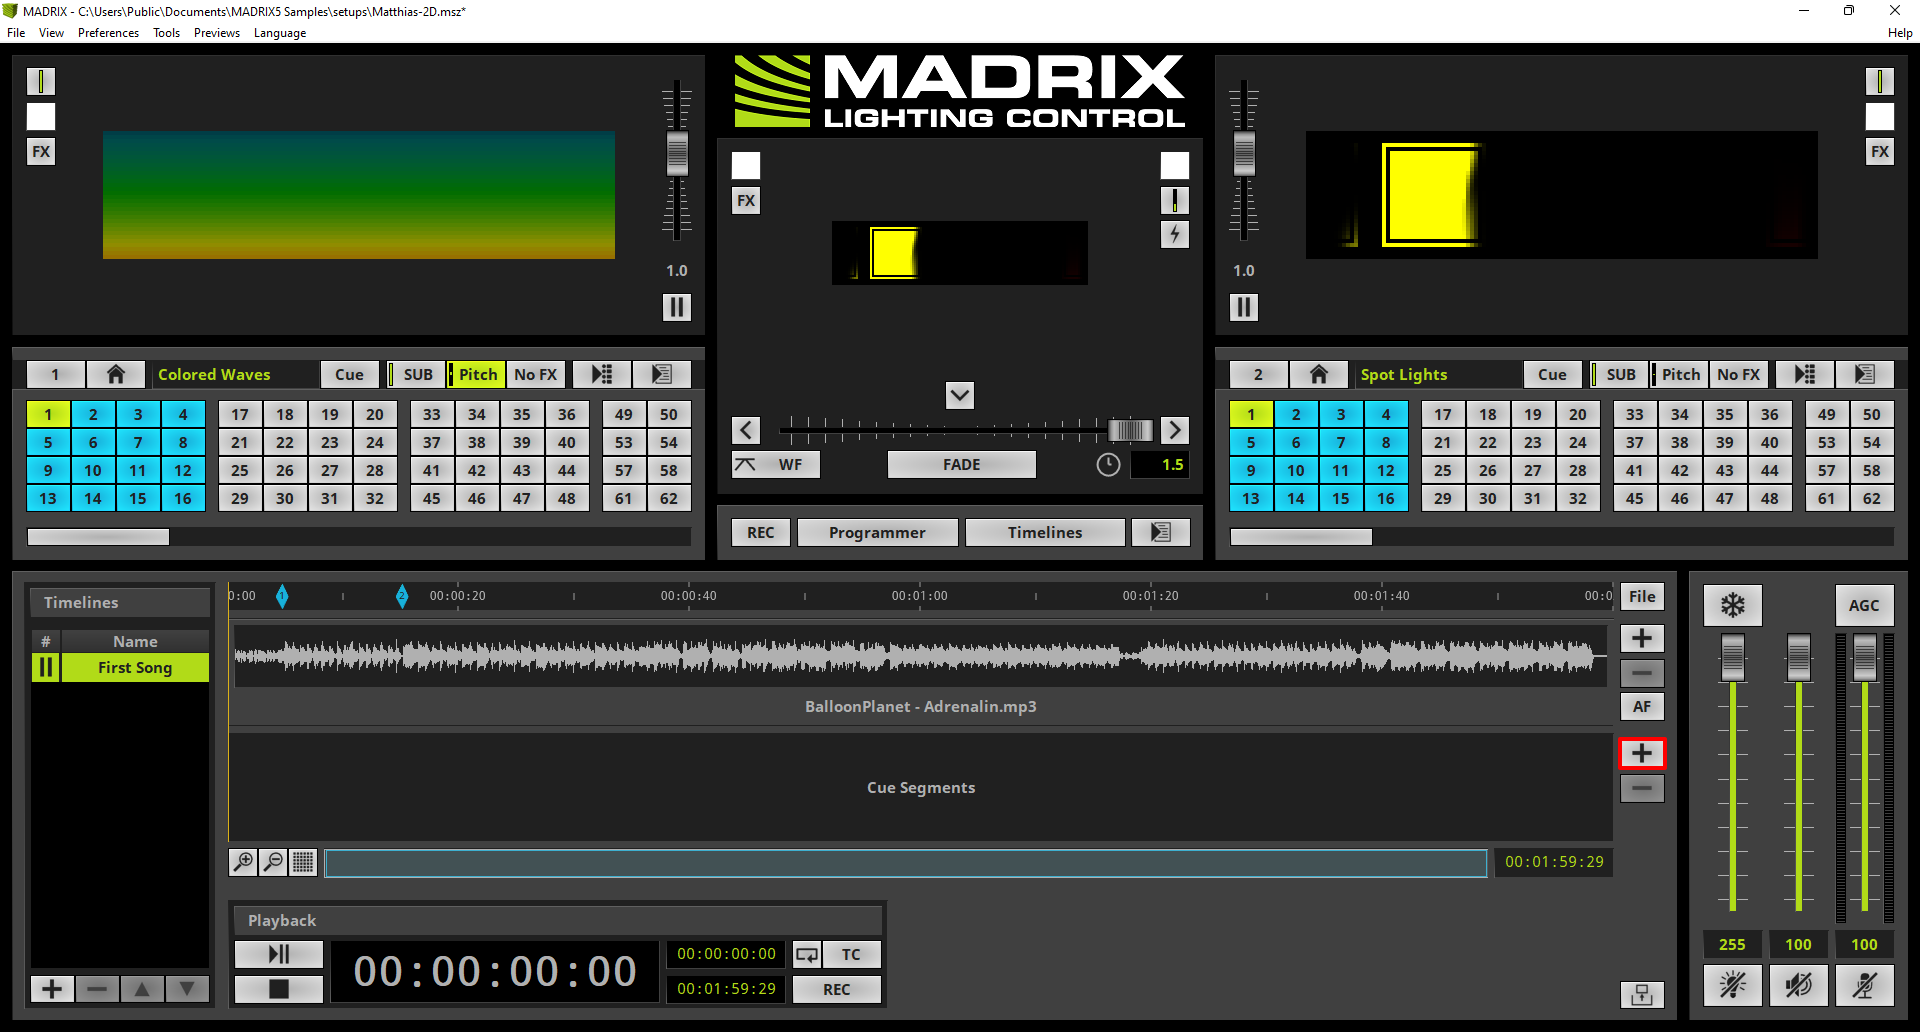Toggle No FX on the left deck

coord(536,374)
